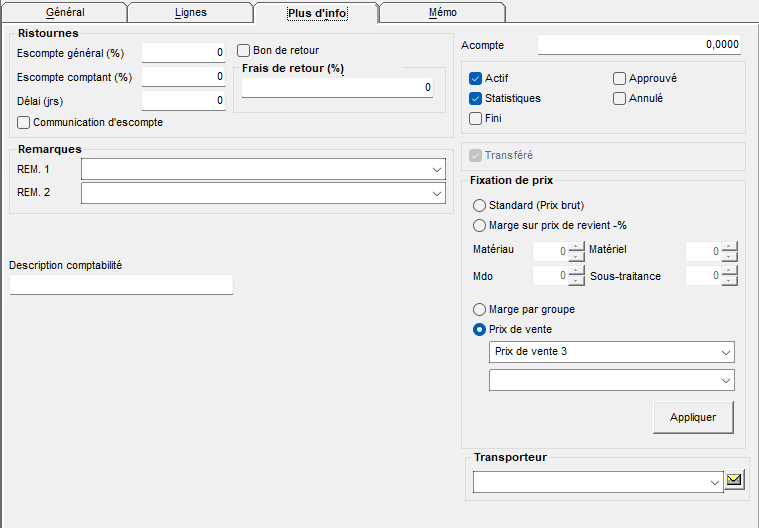Click the Sous-traitance value field

[x=703, y=275]
